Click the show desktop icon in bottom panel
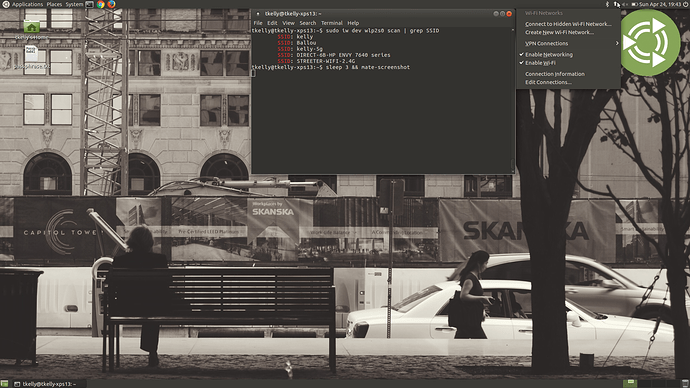Viewport: 690px width, 388px height. (x=4, y=384)
